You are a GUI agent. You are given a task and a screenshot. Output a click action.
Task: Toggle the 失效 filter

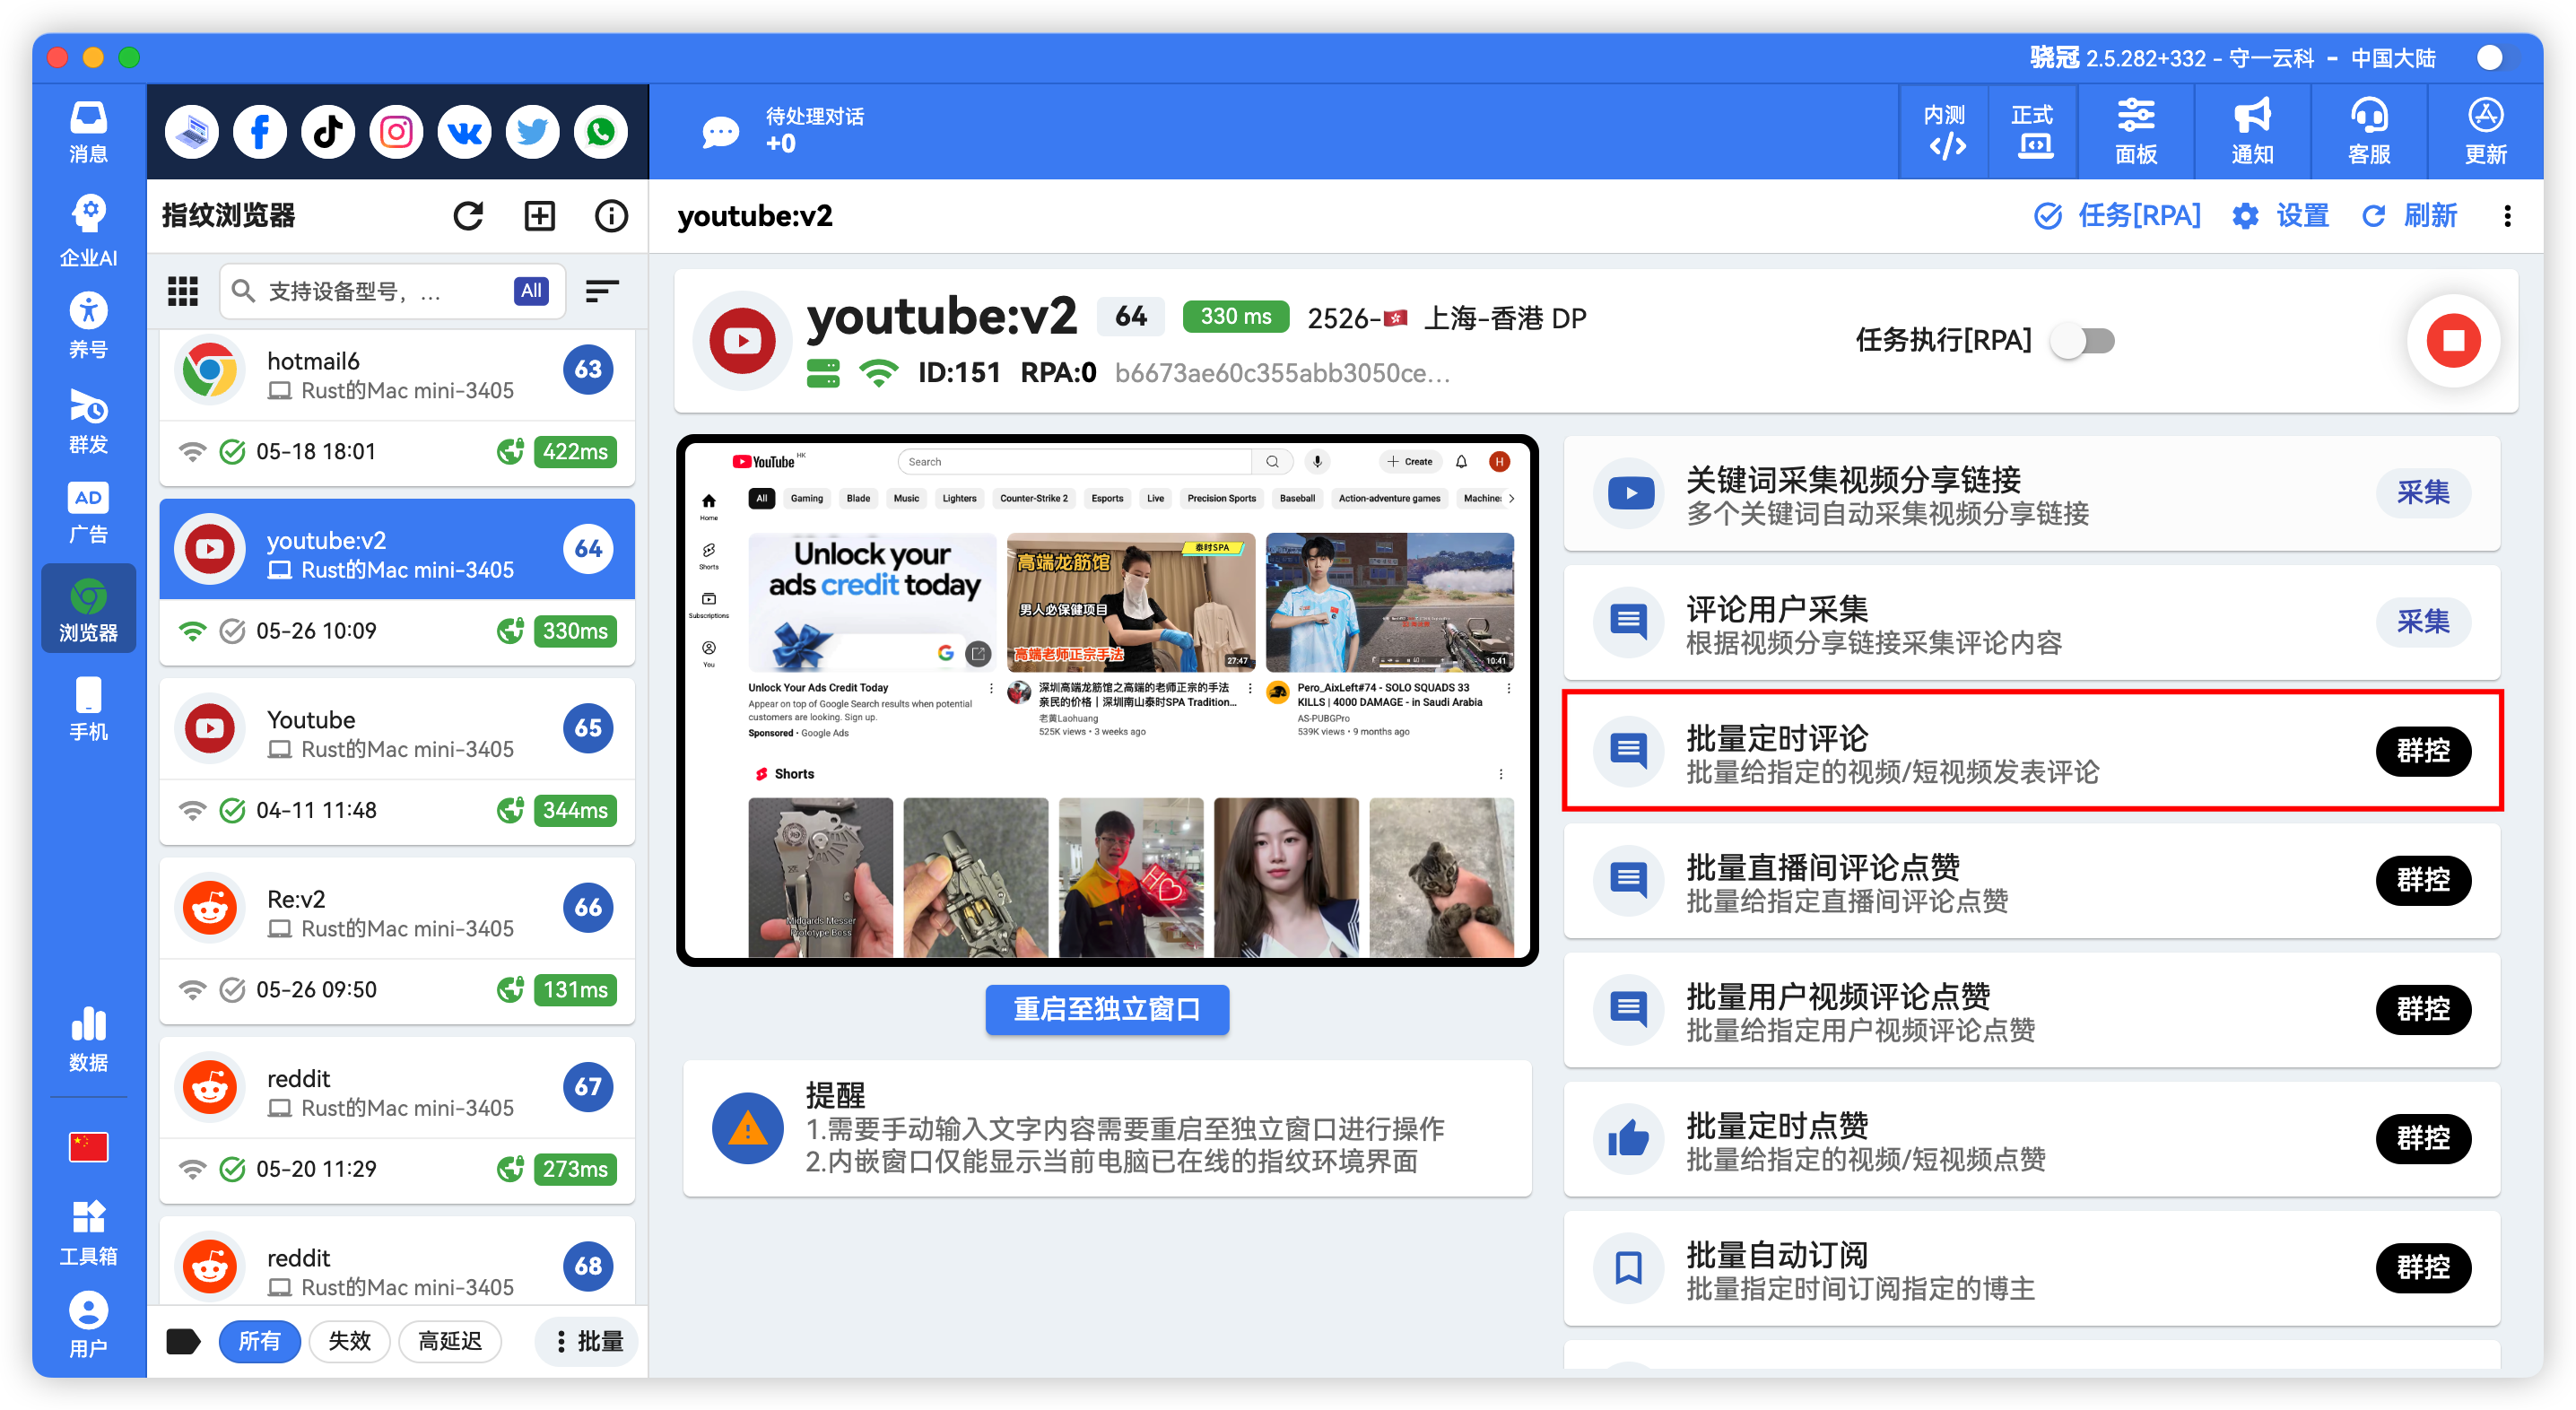tap(349, 1341)
